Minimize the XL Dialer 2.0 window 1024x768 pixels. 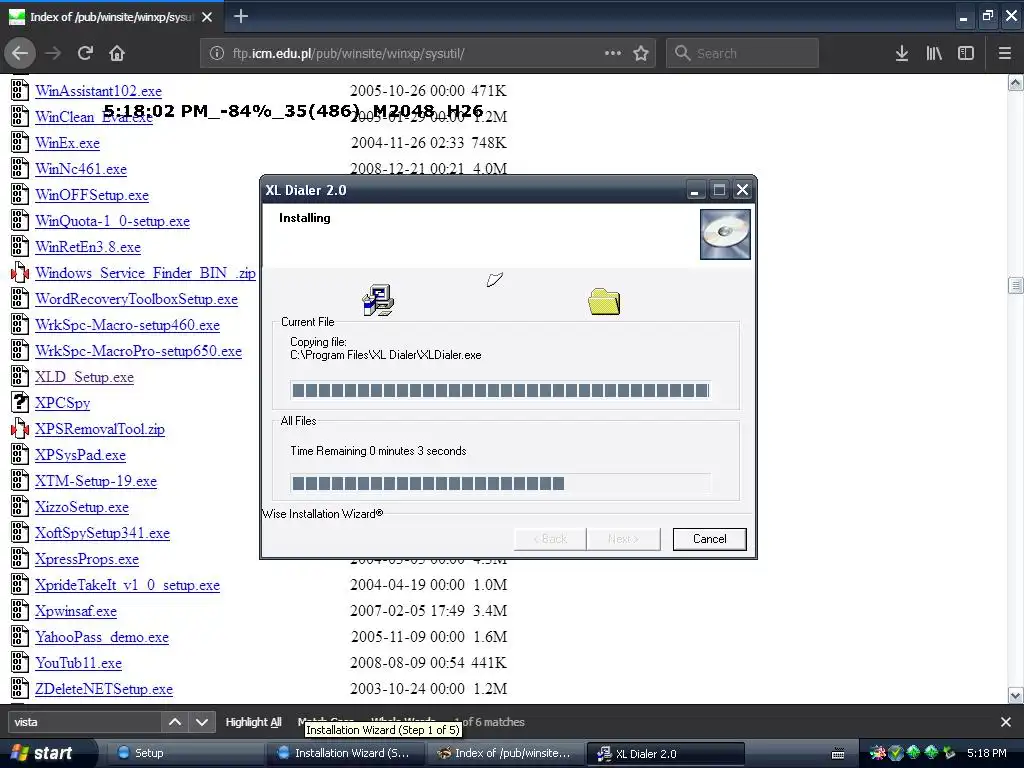(x=695, y=190)
